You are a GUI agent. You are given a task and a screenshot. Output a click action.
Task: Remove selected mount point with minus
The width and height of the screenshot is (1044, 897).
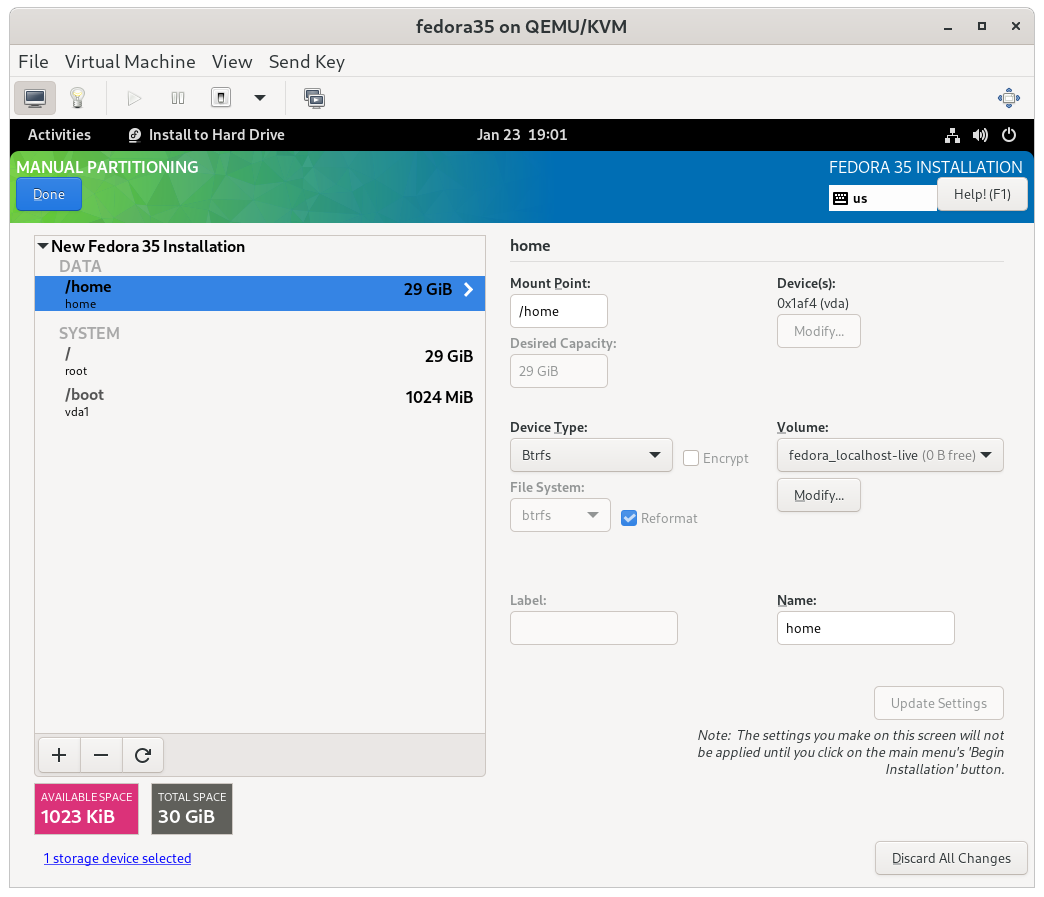pyautogui.click(x=101, y=755)
